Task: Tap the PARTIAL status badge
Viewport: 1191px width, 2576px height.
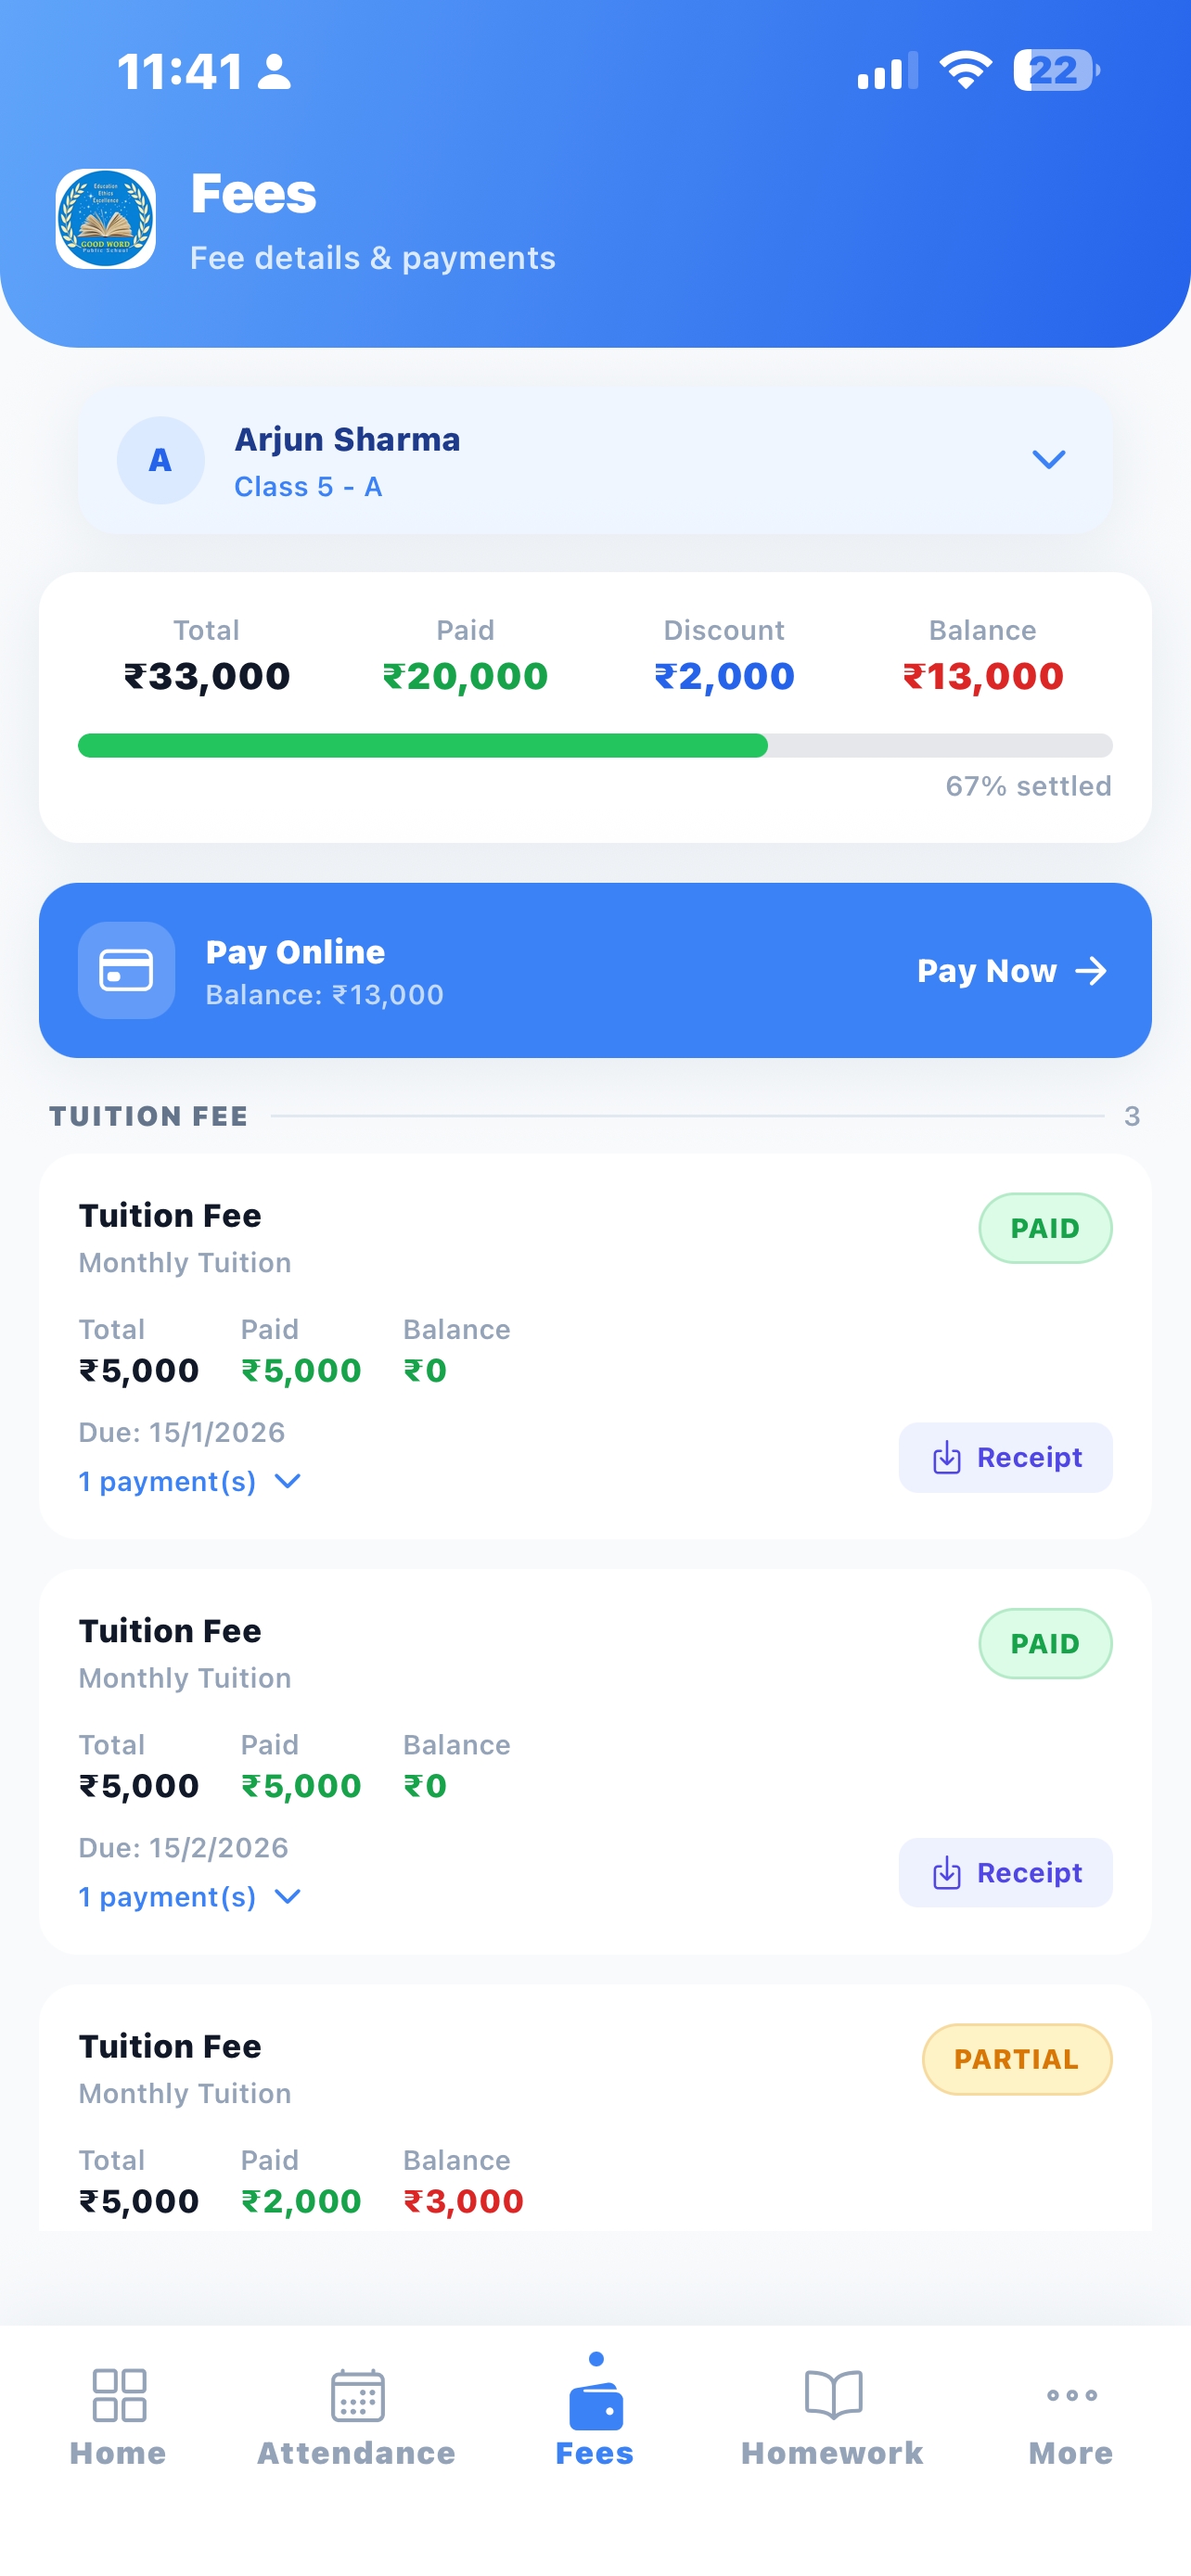Action: click(x=1017, y=2059)
